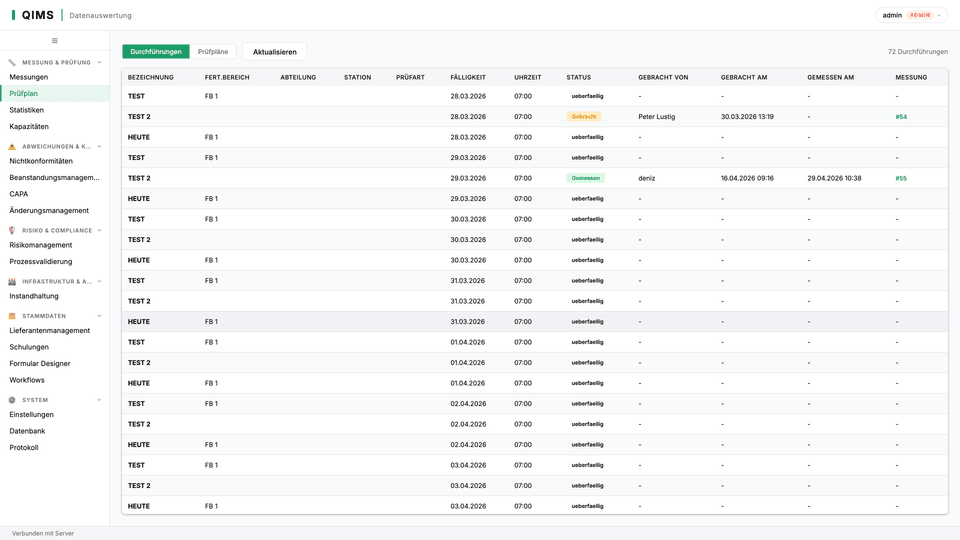Collapse the sidebar with the hamburger icon
This screenshot has width=960, height=540.
[54, 40]
